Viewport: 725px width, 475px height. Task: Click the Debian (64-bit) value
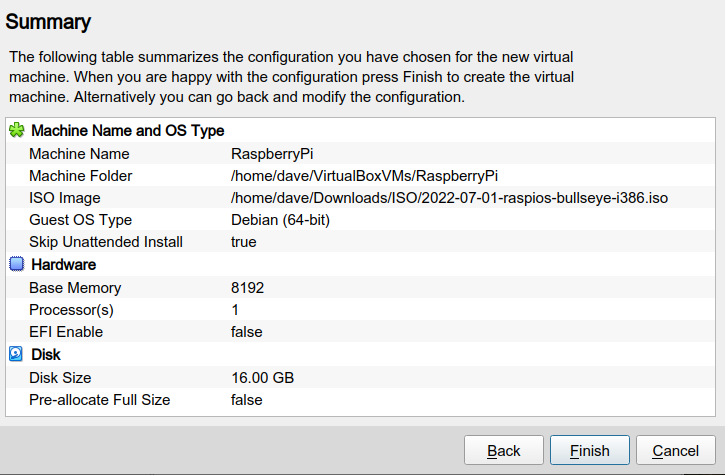(280, 220)
